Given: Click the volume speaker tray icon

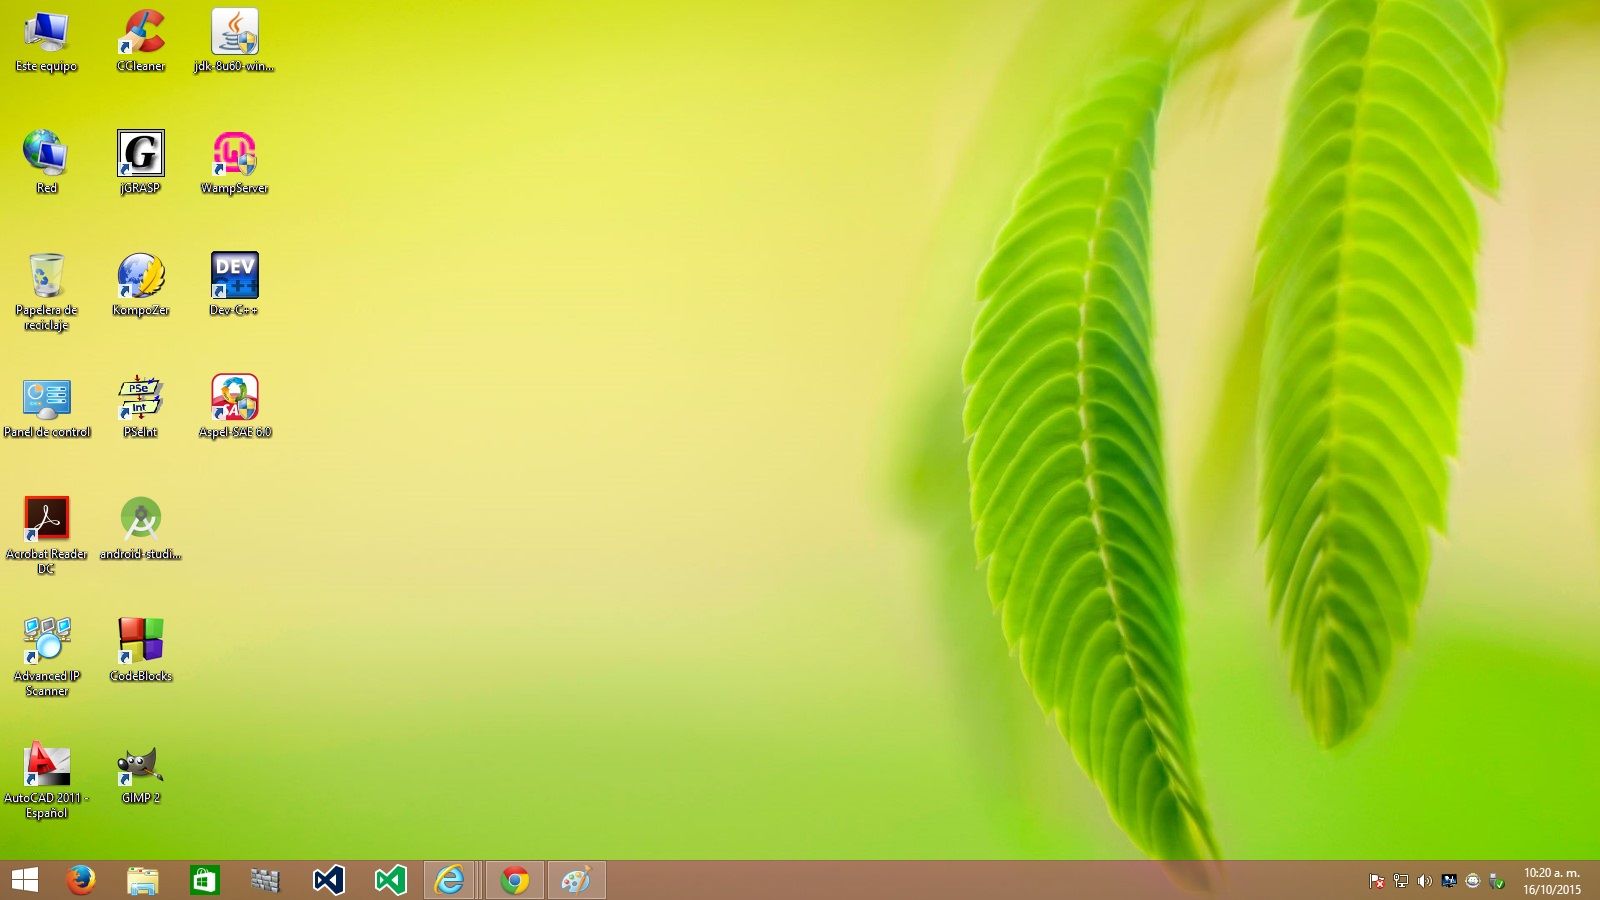Looking at the screenshot, I should (x=1424, y=881).
